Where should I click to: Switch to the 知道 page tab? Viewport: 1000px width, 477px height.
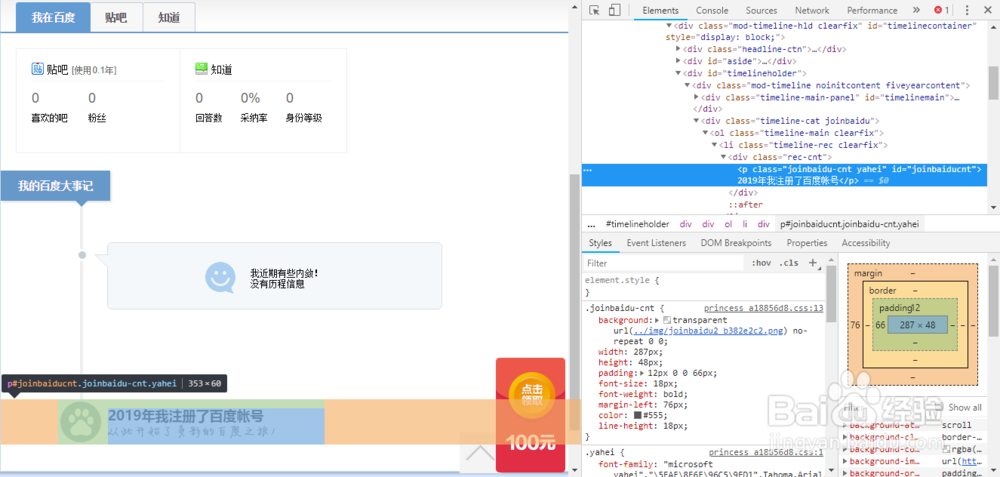169,17
